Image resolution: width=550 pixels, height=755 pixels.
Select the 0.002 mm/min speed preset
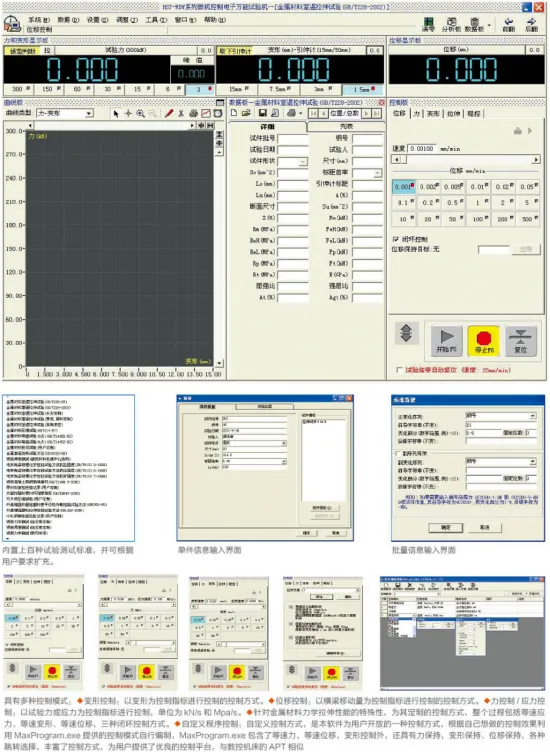(x=429, y=187)
